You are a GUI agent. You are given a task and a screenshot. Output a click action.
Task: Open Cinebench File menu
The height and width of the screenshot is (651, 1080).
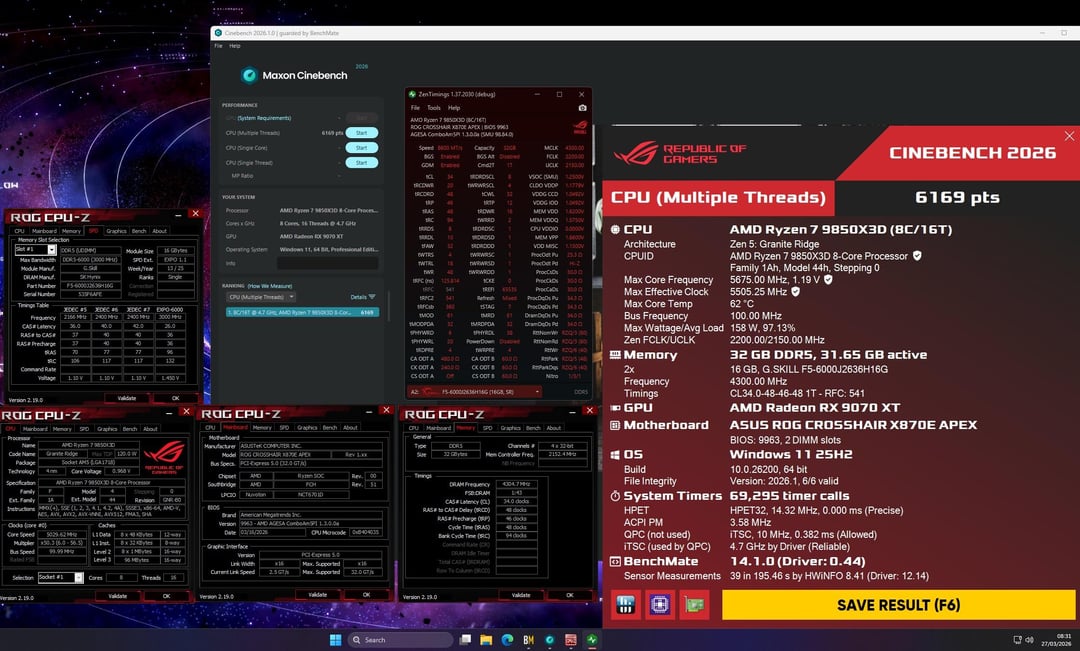(218, 46)
